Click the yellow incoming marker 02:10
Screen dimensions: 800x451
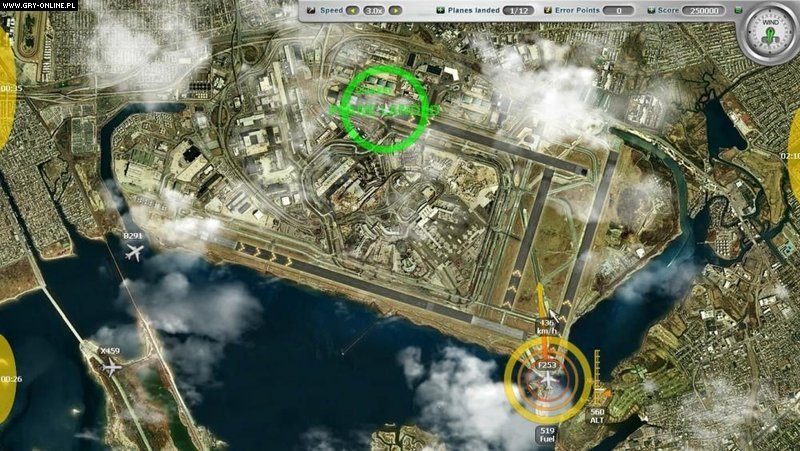pyautogui.click(x=793, y=156)
